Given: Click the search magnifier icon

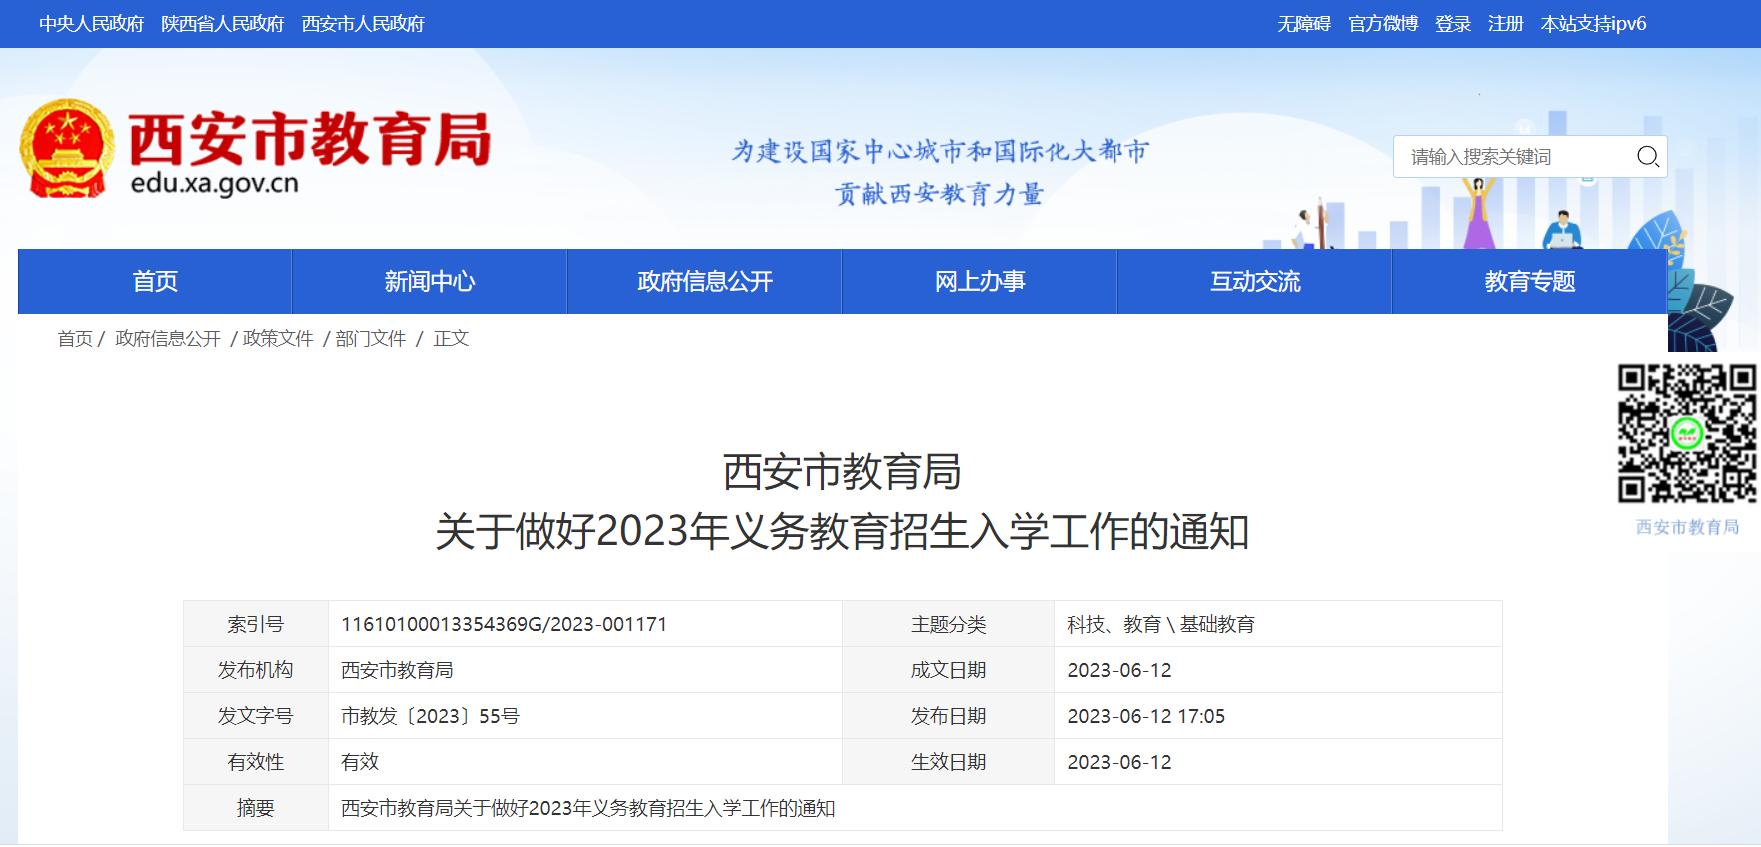Looking at the screenshot, I should click(1647, 156).
